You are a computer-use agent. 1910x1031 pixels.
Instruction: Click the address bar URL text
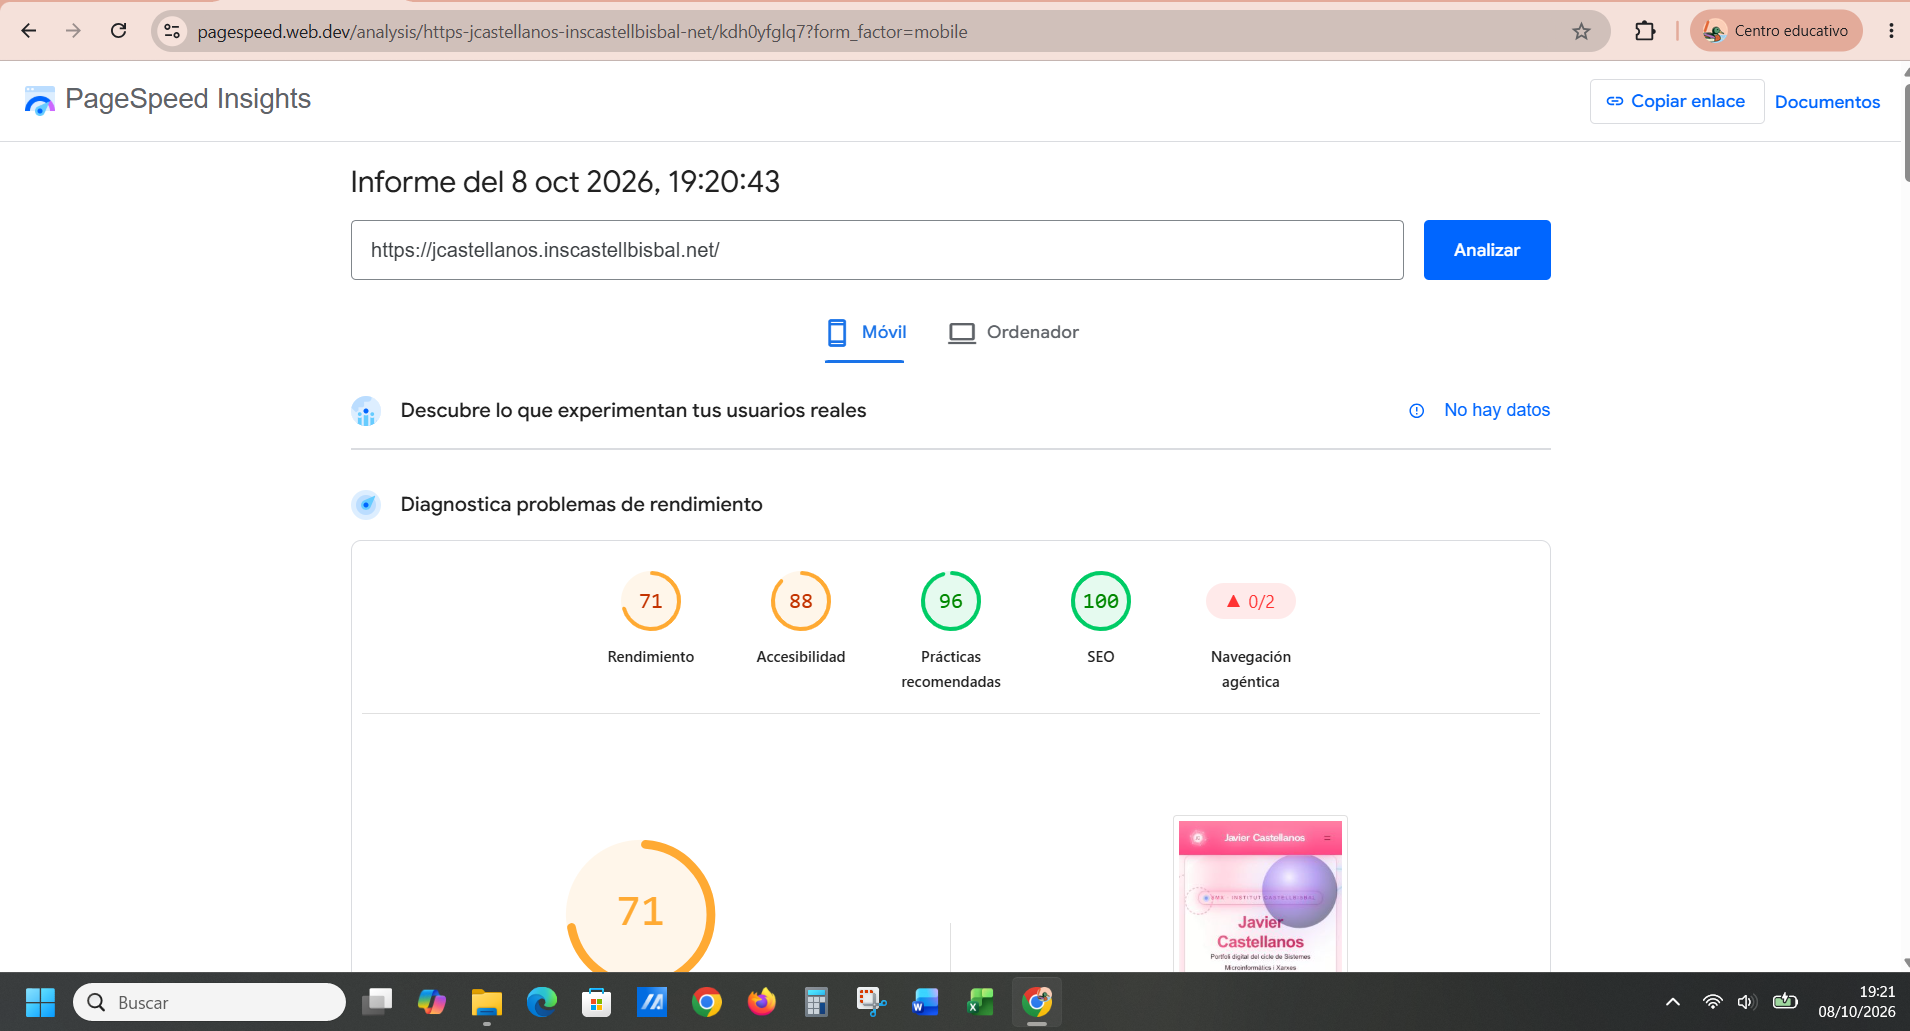pos(582,32)
